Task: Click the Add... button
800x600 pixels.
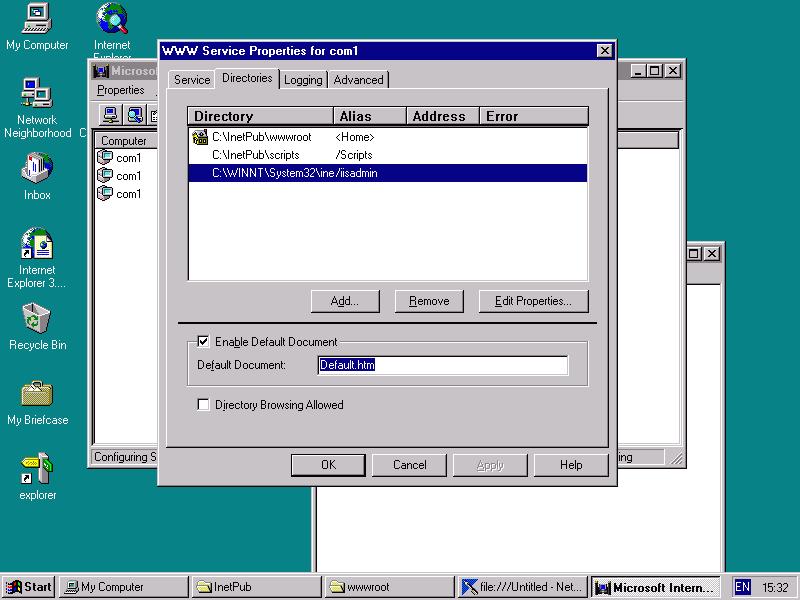Action: pos(344,301)
